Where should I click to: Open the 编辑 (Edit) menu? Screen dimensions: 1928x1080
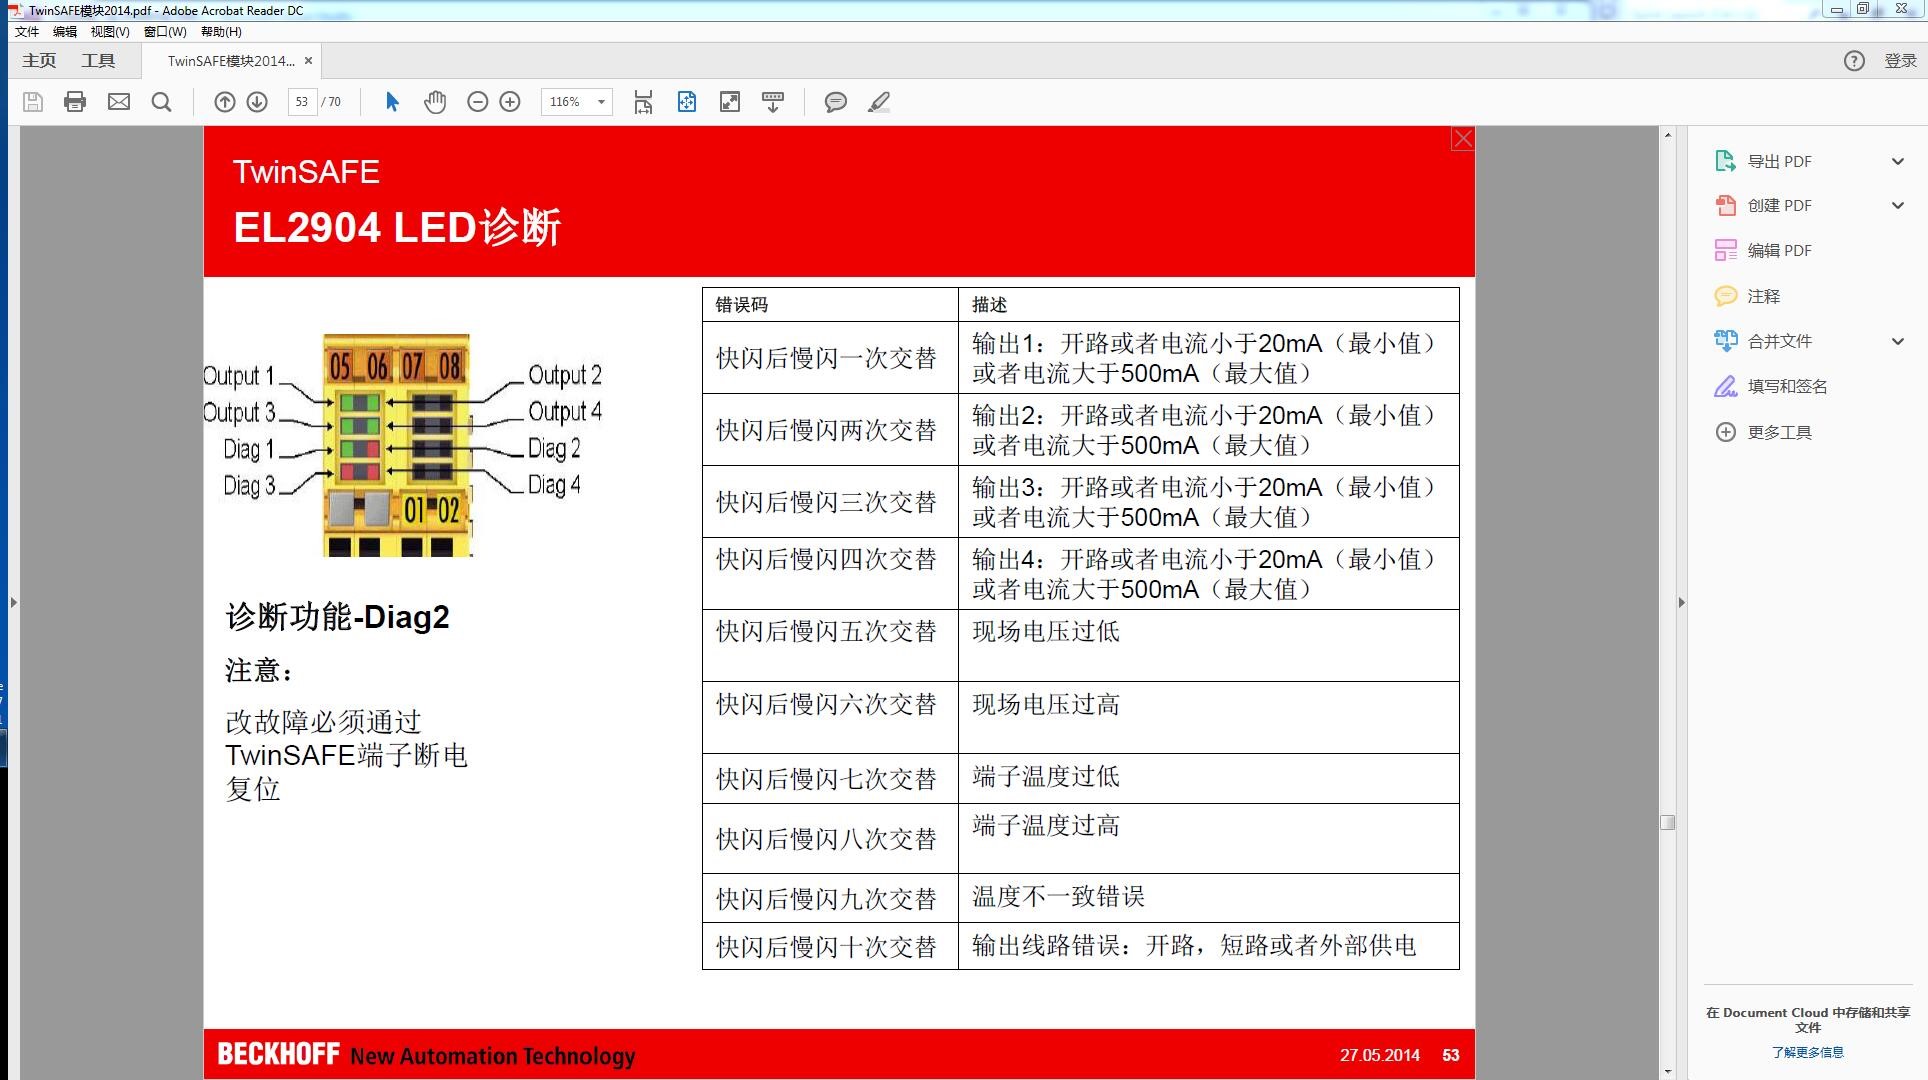pyautogui.click(x=65, y=32)
